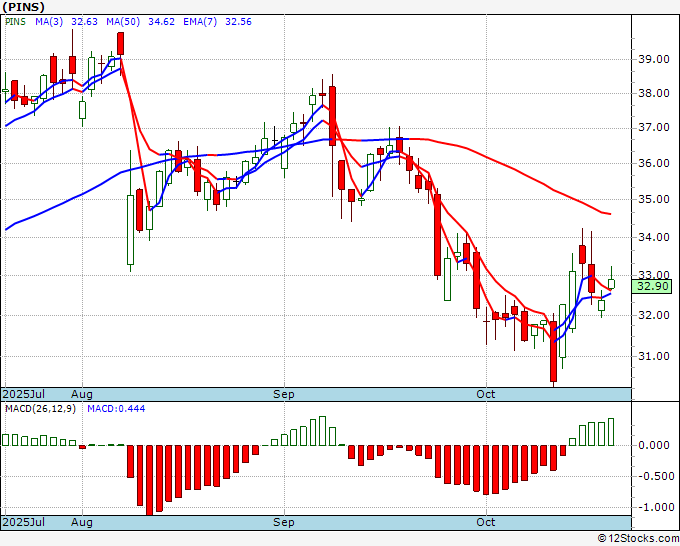Click the 0.000 MACD axis label

coord(654,445)
